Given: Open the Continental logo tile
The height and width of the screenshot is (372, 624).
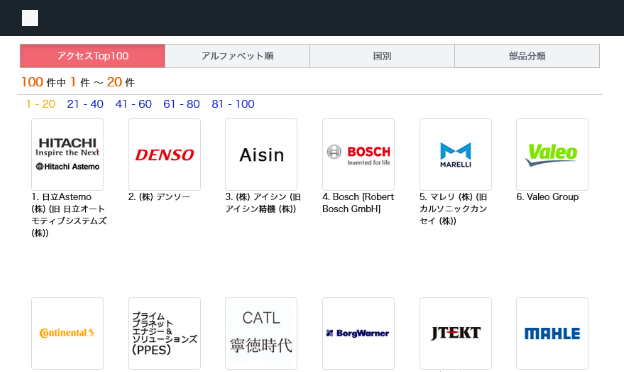Looking at the screenshot, I should point(67,333).
